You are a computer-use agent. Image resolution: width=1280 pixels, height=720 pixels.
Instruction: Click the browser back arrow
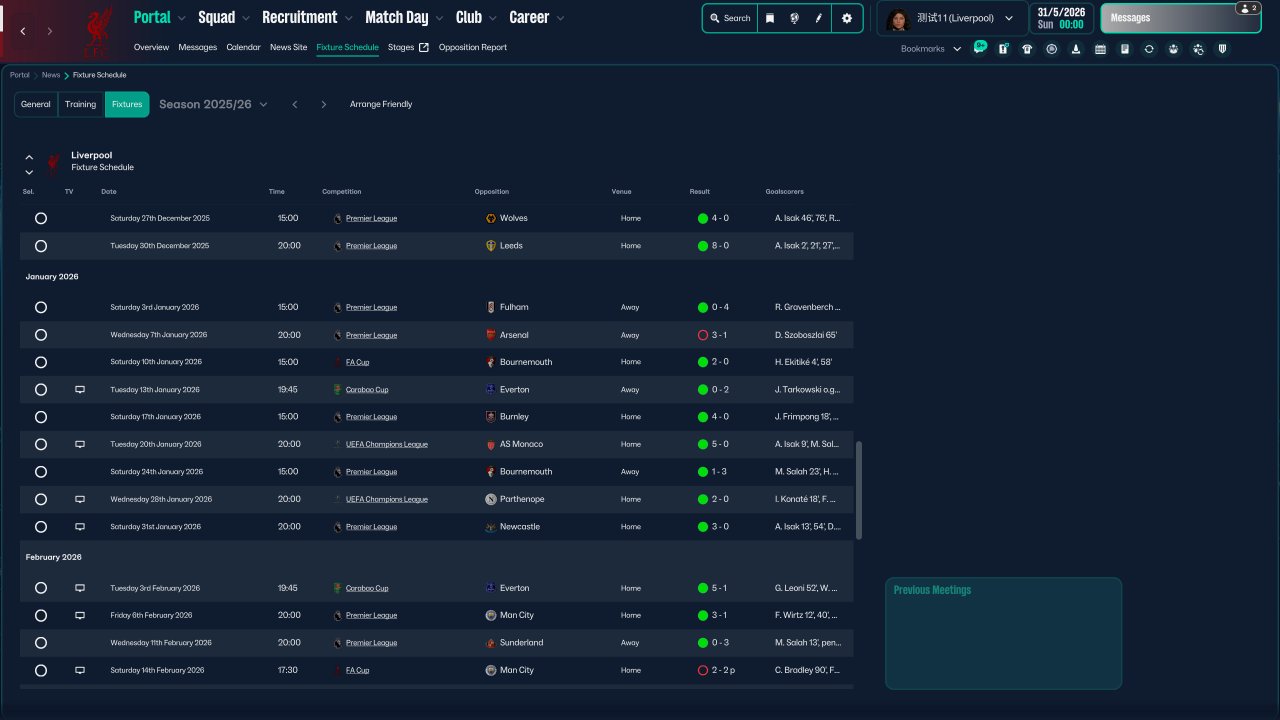pyautogui.click(x=23, y=31)
